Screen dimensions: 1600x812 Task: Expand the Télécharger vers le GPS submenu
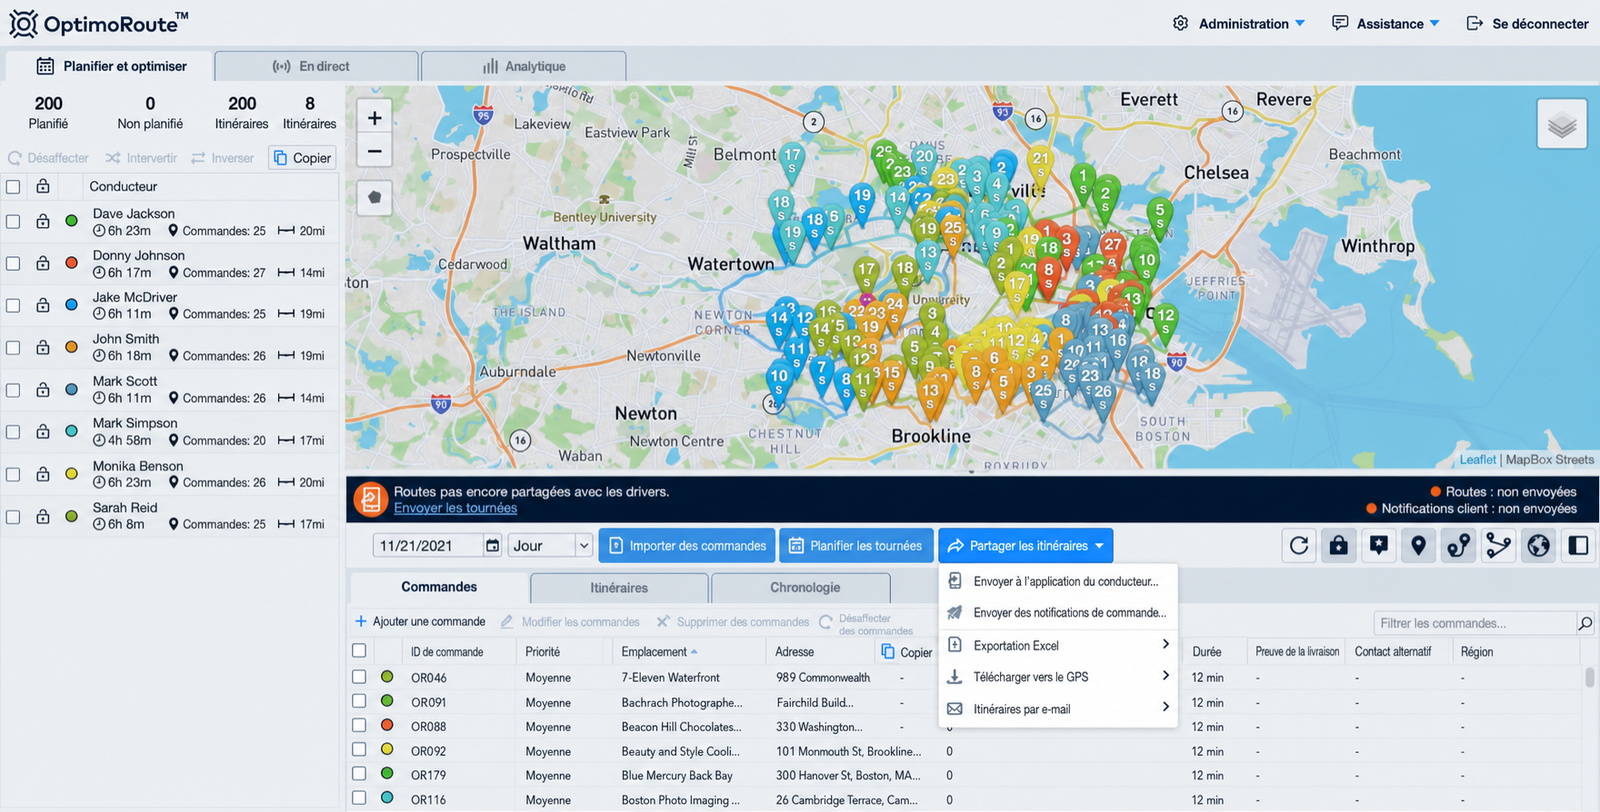click(1058, 677)
